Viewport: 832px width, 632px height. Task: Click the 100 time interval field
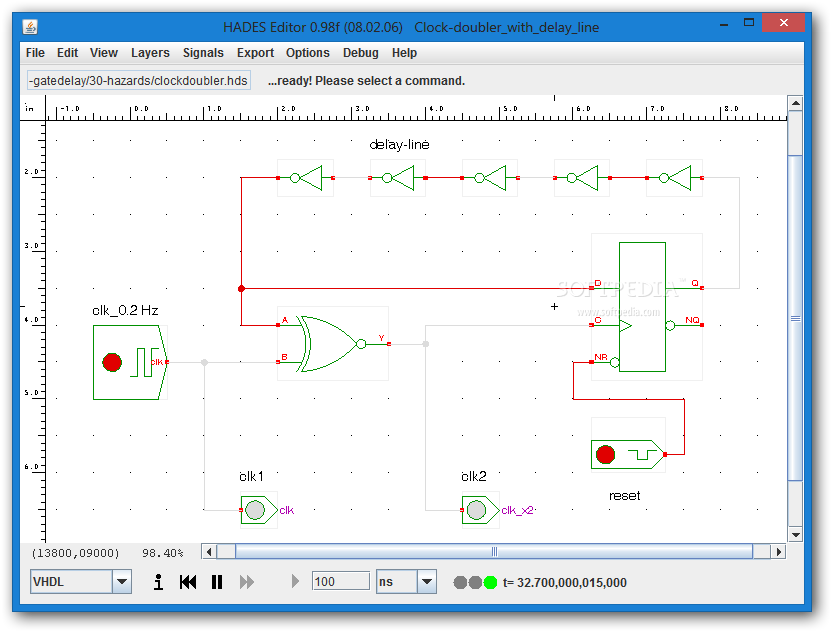pyautogui.click(x=341, y=582)
